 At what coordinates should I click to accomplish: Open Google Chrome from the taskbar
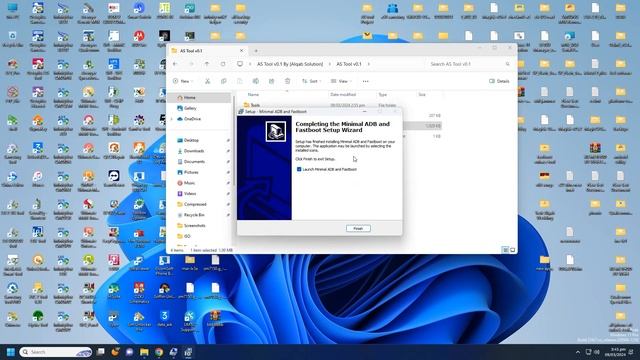(159, 352)
